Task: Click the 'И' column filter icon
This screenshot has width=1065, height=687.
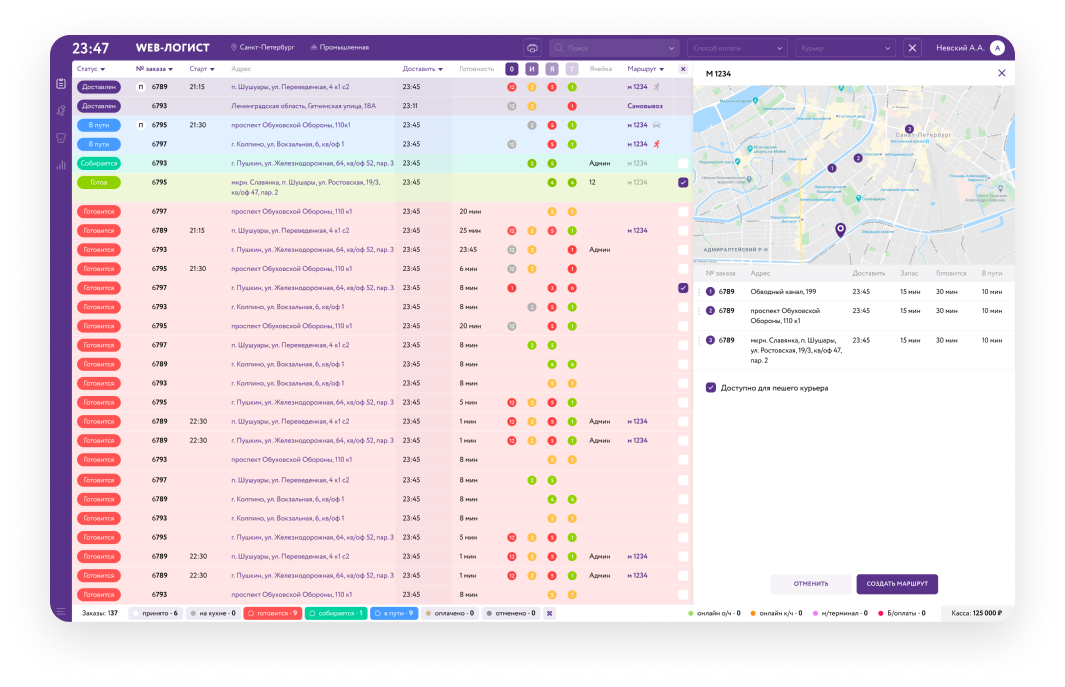Action: (532, 69)
